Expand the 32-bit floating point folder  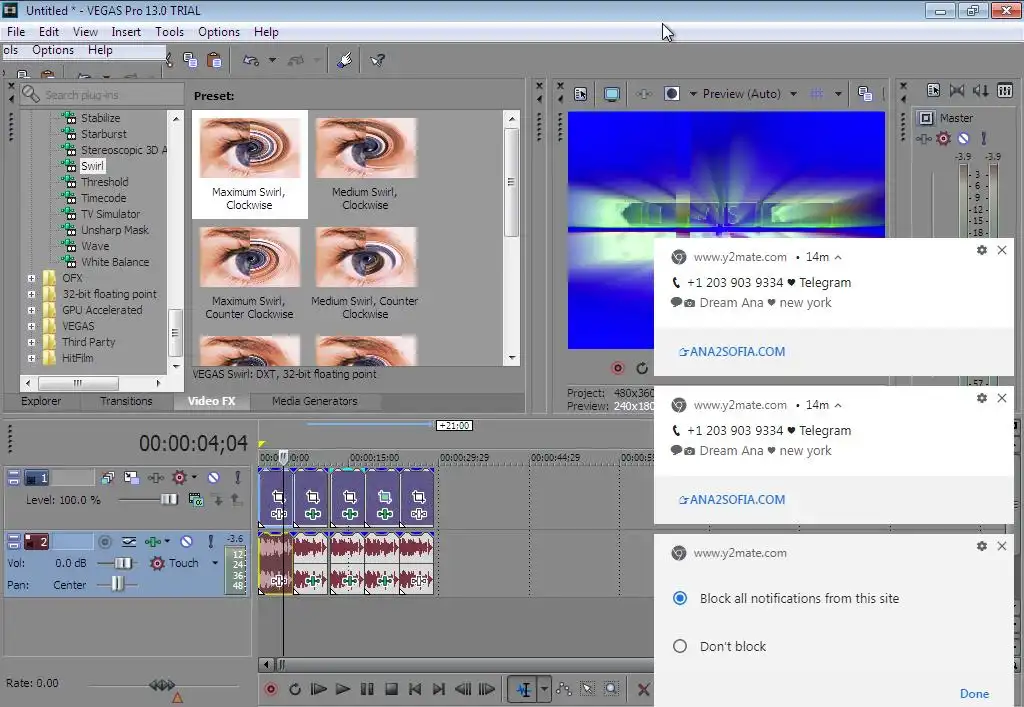click(31, 294)
